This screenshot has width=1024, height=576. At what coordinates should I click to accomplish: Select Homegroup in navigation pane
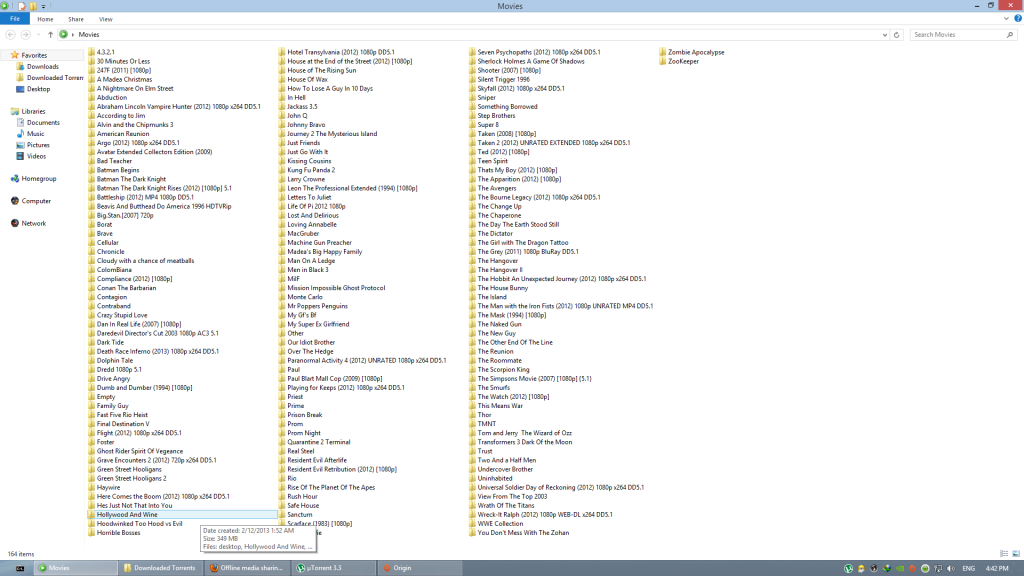point(39,179)
